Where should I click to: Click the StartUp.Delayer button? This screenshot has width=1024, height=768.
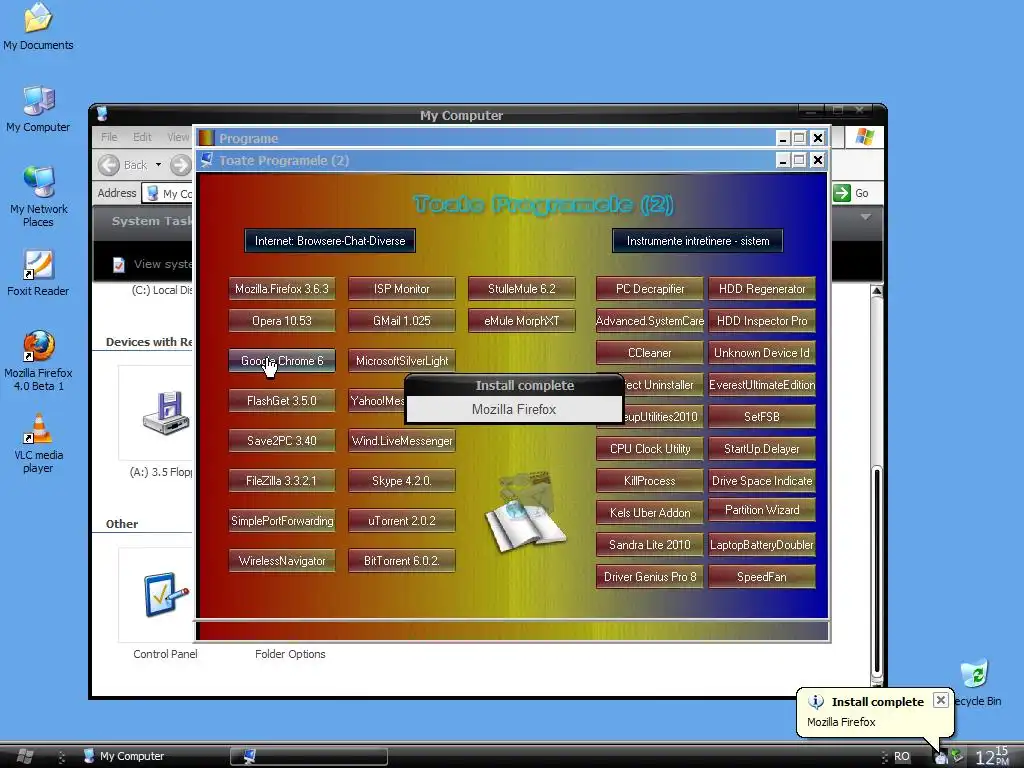762,449
